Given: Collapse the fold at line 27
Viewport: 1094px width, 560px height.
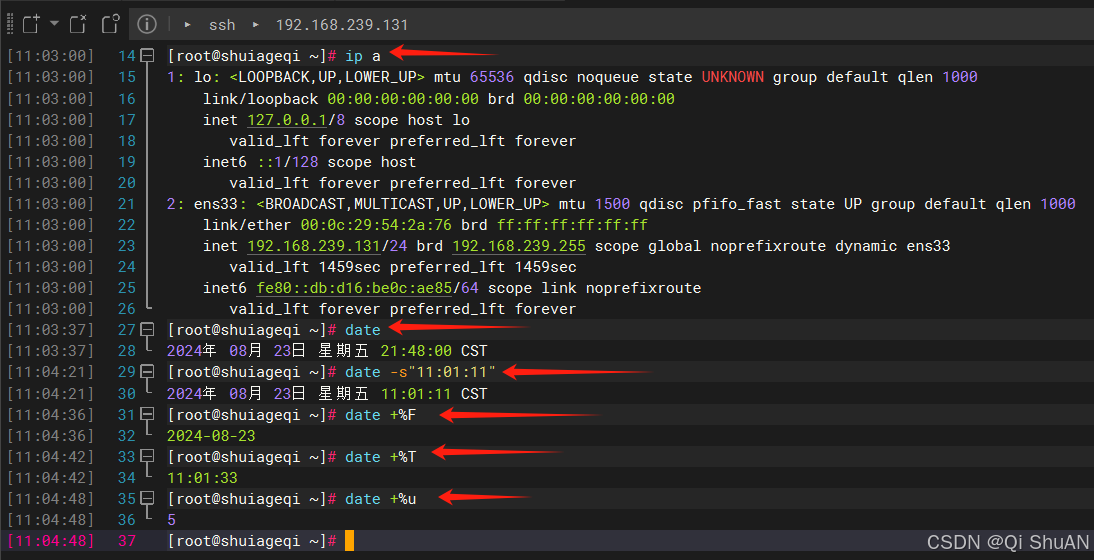Looking at the screenshot, I should tap(147, 329).
